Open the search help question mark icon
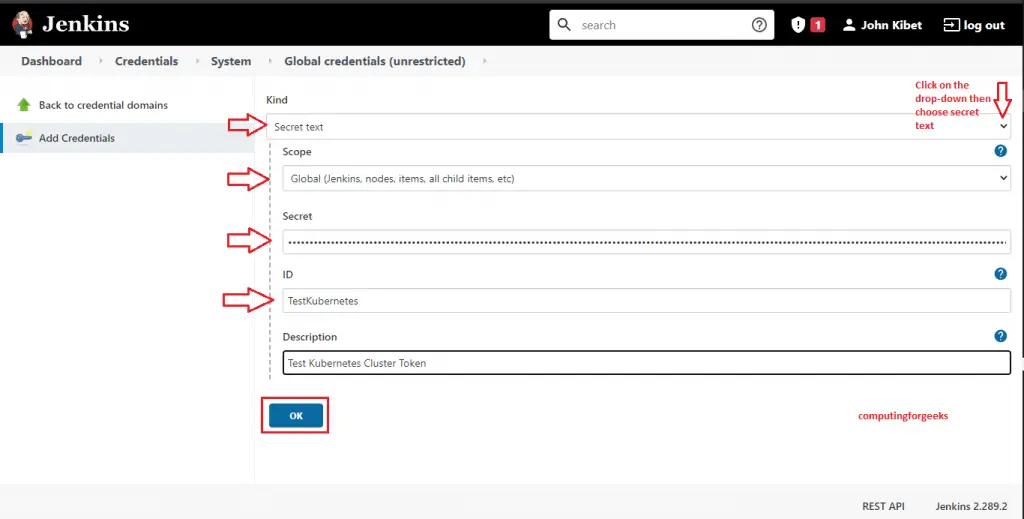Image resolution: width=1024 pixels, height=519 pixels. point(759,25)
